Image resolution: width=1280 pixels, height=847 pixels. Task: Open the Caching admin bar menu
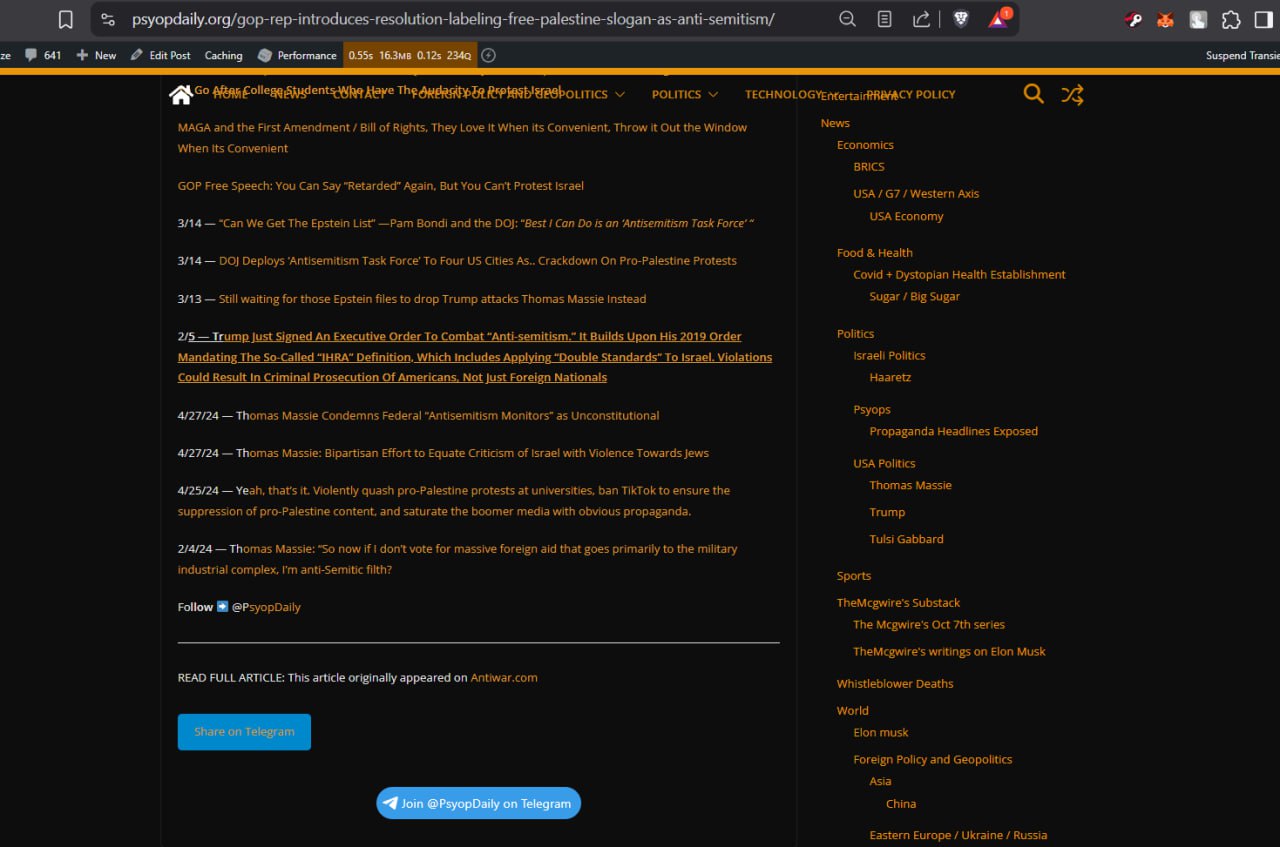click(224, 55)
